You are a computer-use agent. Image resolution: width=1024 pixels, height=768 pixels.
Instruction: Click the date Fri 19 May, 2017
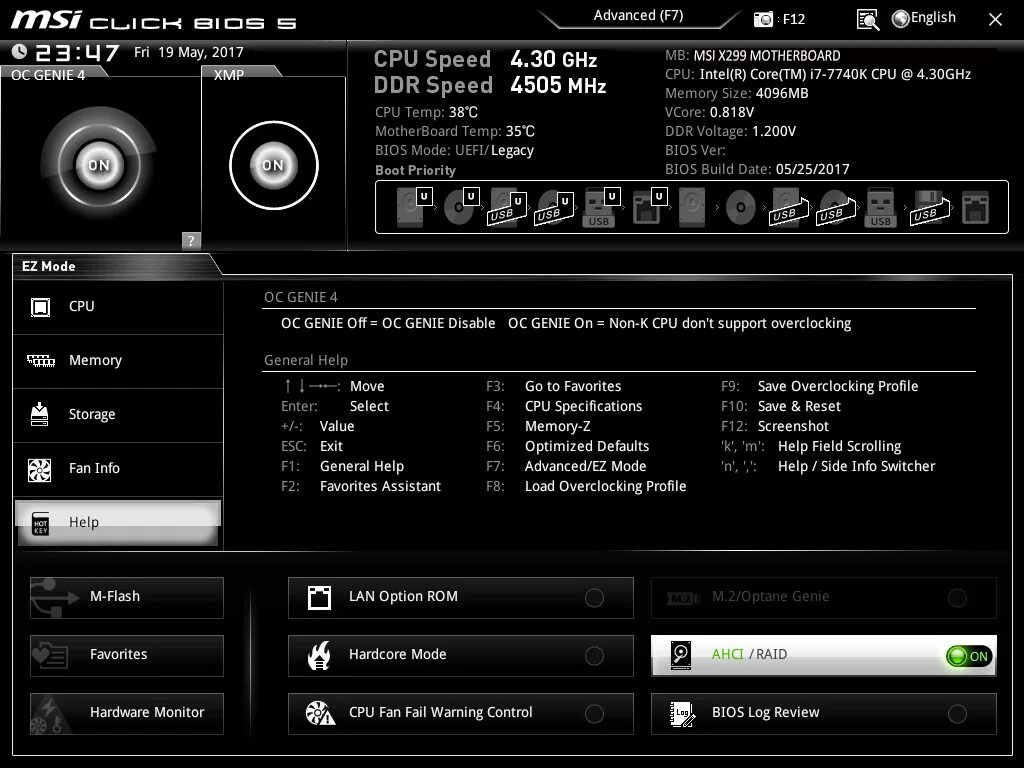[189, 52]
